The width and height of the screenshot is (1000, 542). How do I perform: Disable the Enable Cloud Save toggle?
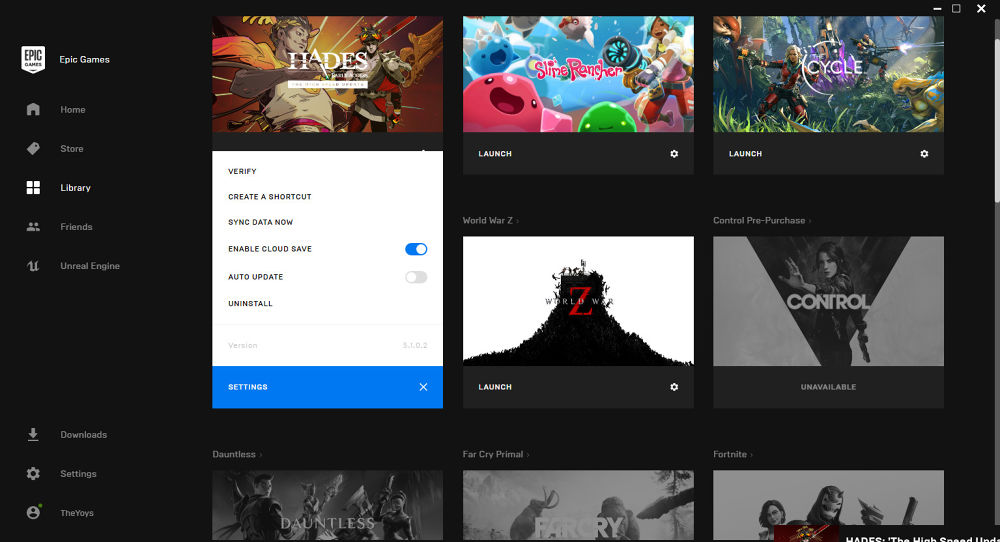(416, 249)
